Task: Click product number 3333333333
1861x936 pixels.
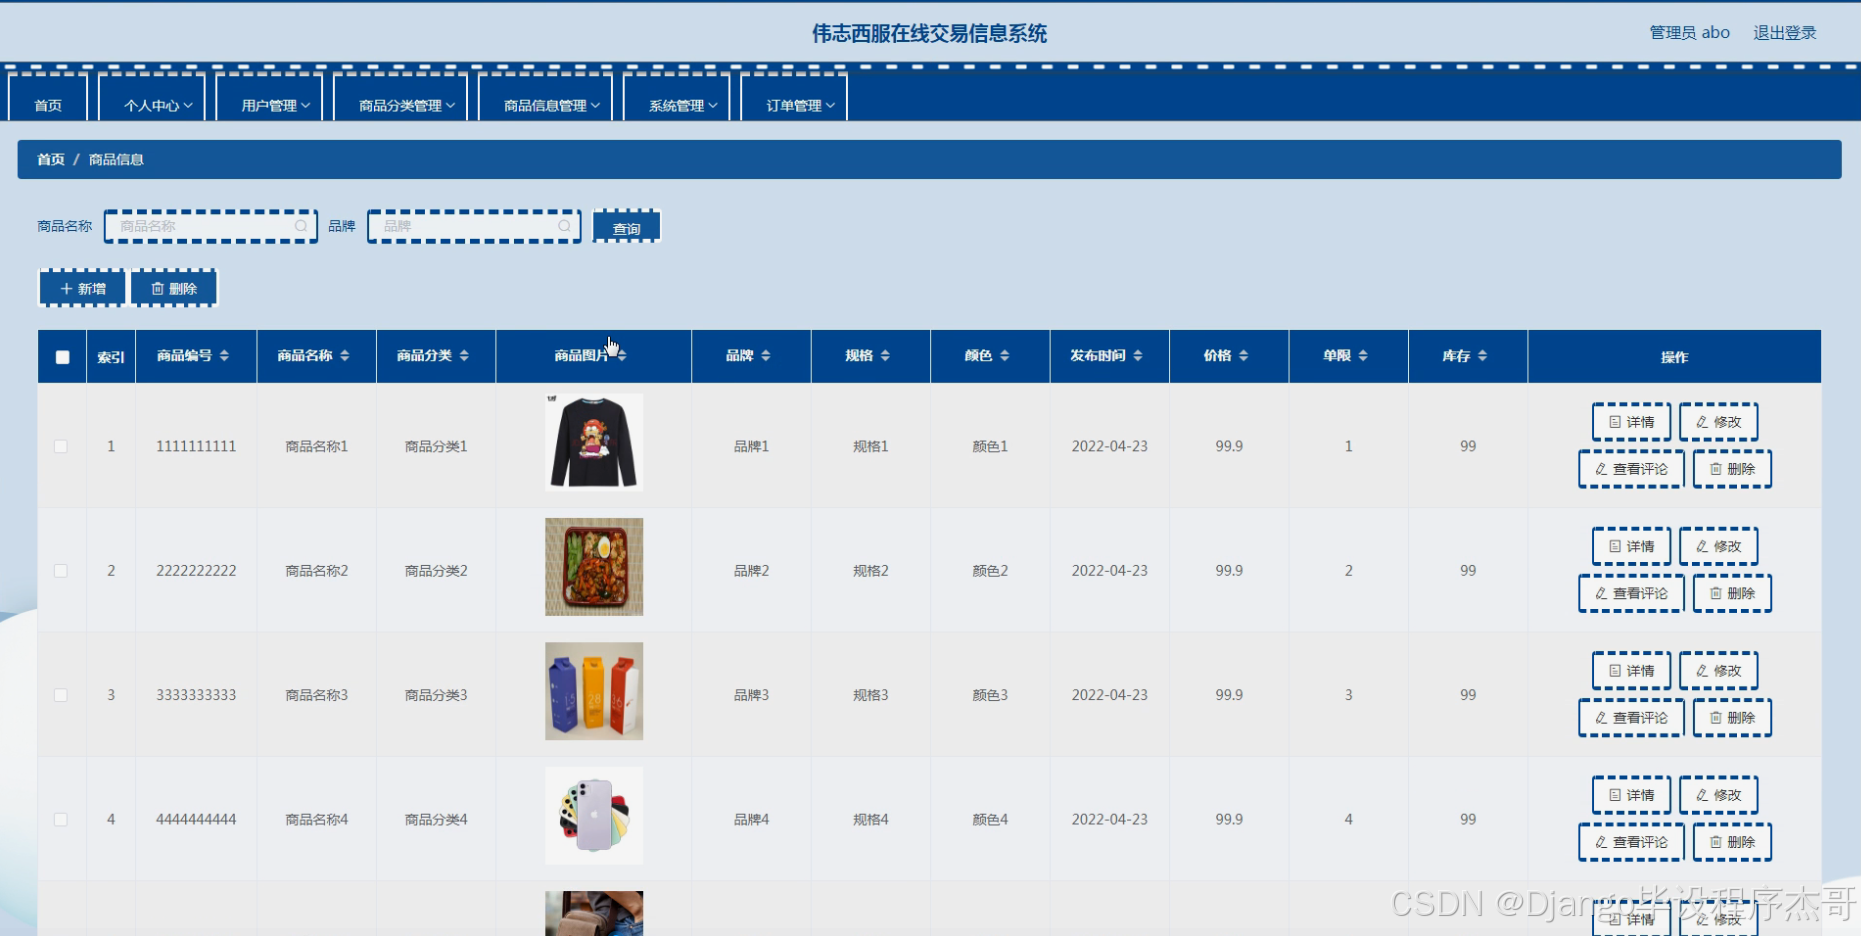Action: [x=196, y=695]
